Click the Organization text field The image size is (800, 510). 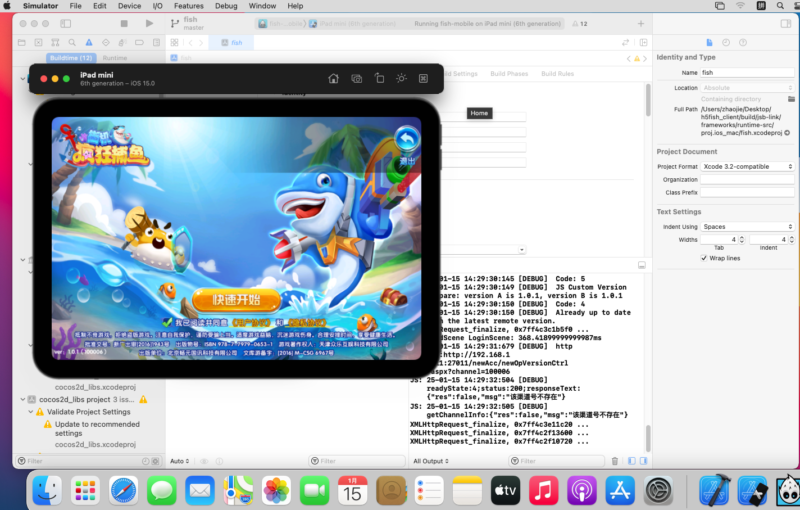(x=746, y=179)
